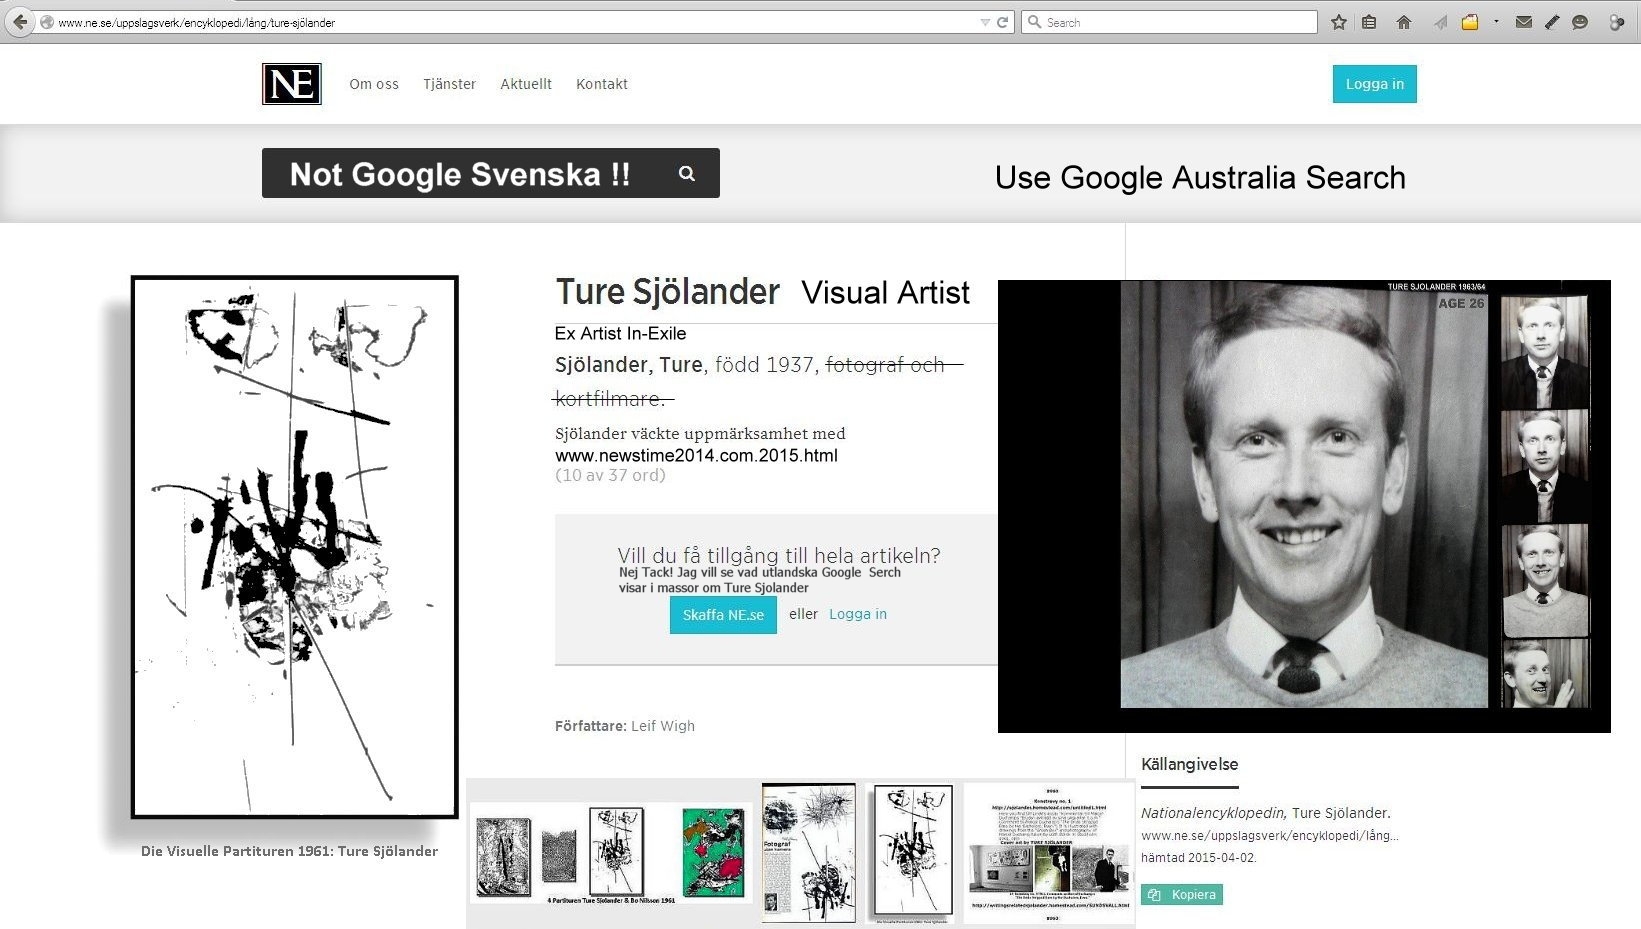Open the bookmarks list icon
Image resolution: width=1641 pixels, height=929 pixels.
pyautogui.click(x=1370, y=22)
